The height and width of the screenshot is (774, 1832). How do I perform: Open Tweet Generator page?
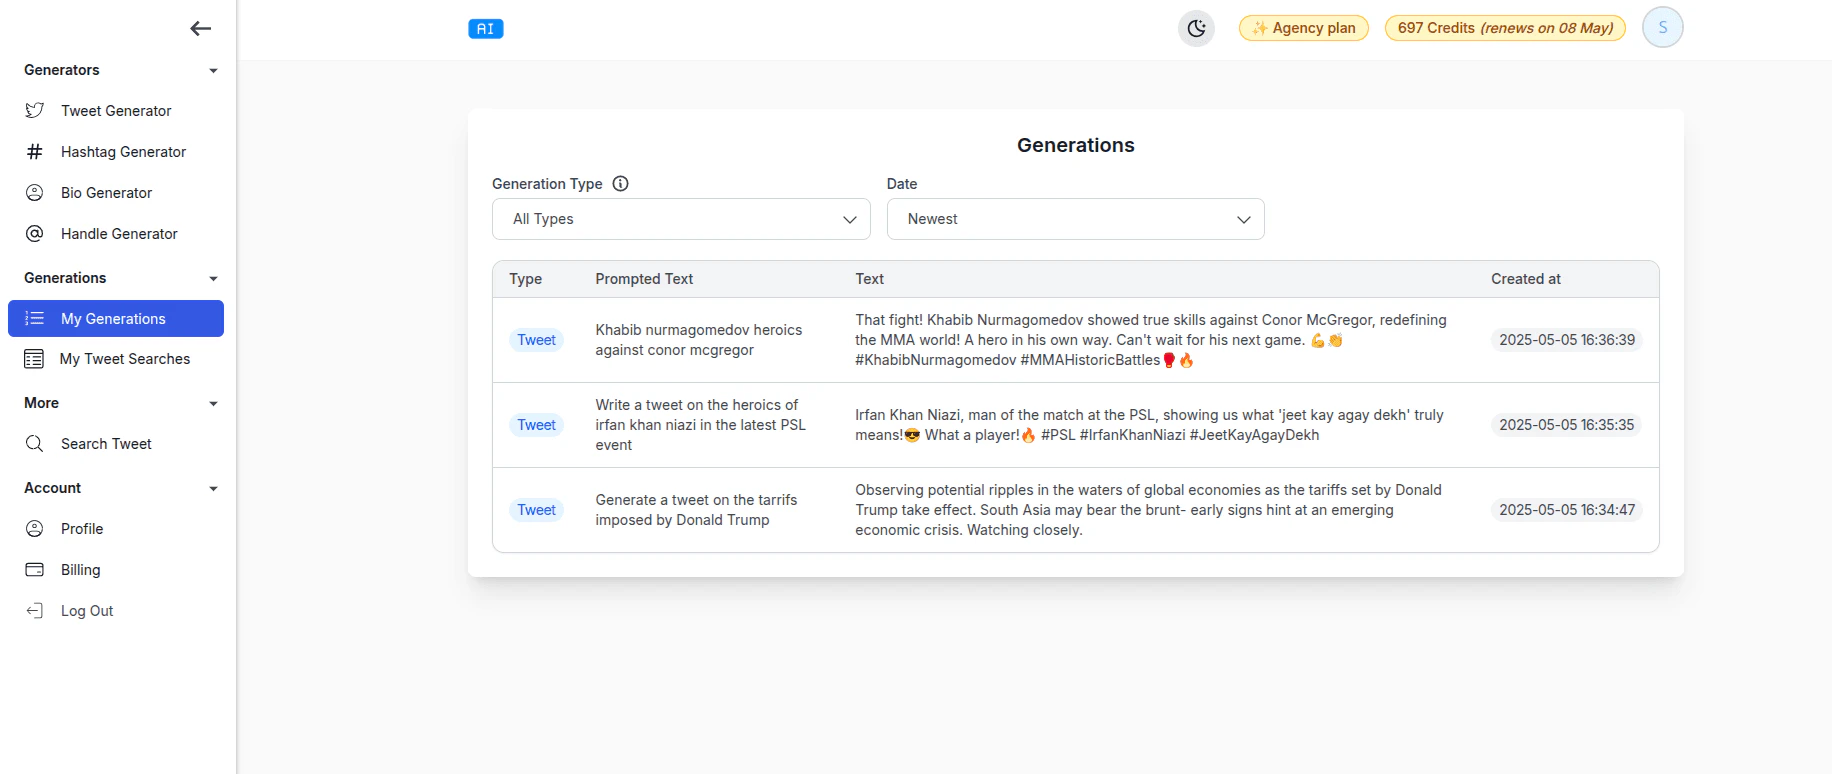(116, 111)
